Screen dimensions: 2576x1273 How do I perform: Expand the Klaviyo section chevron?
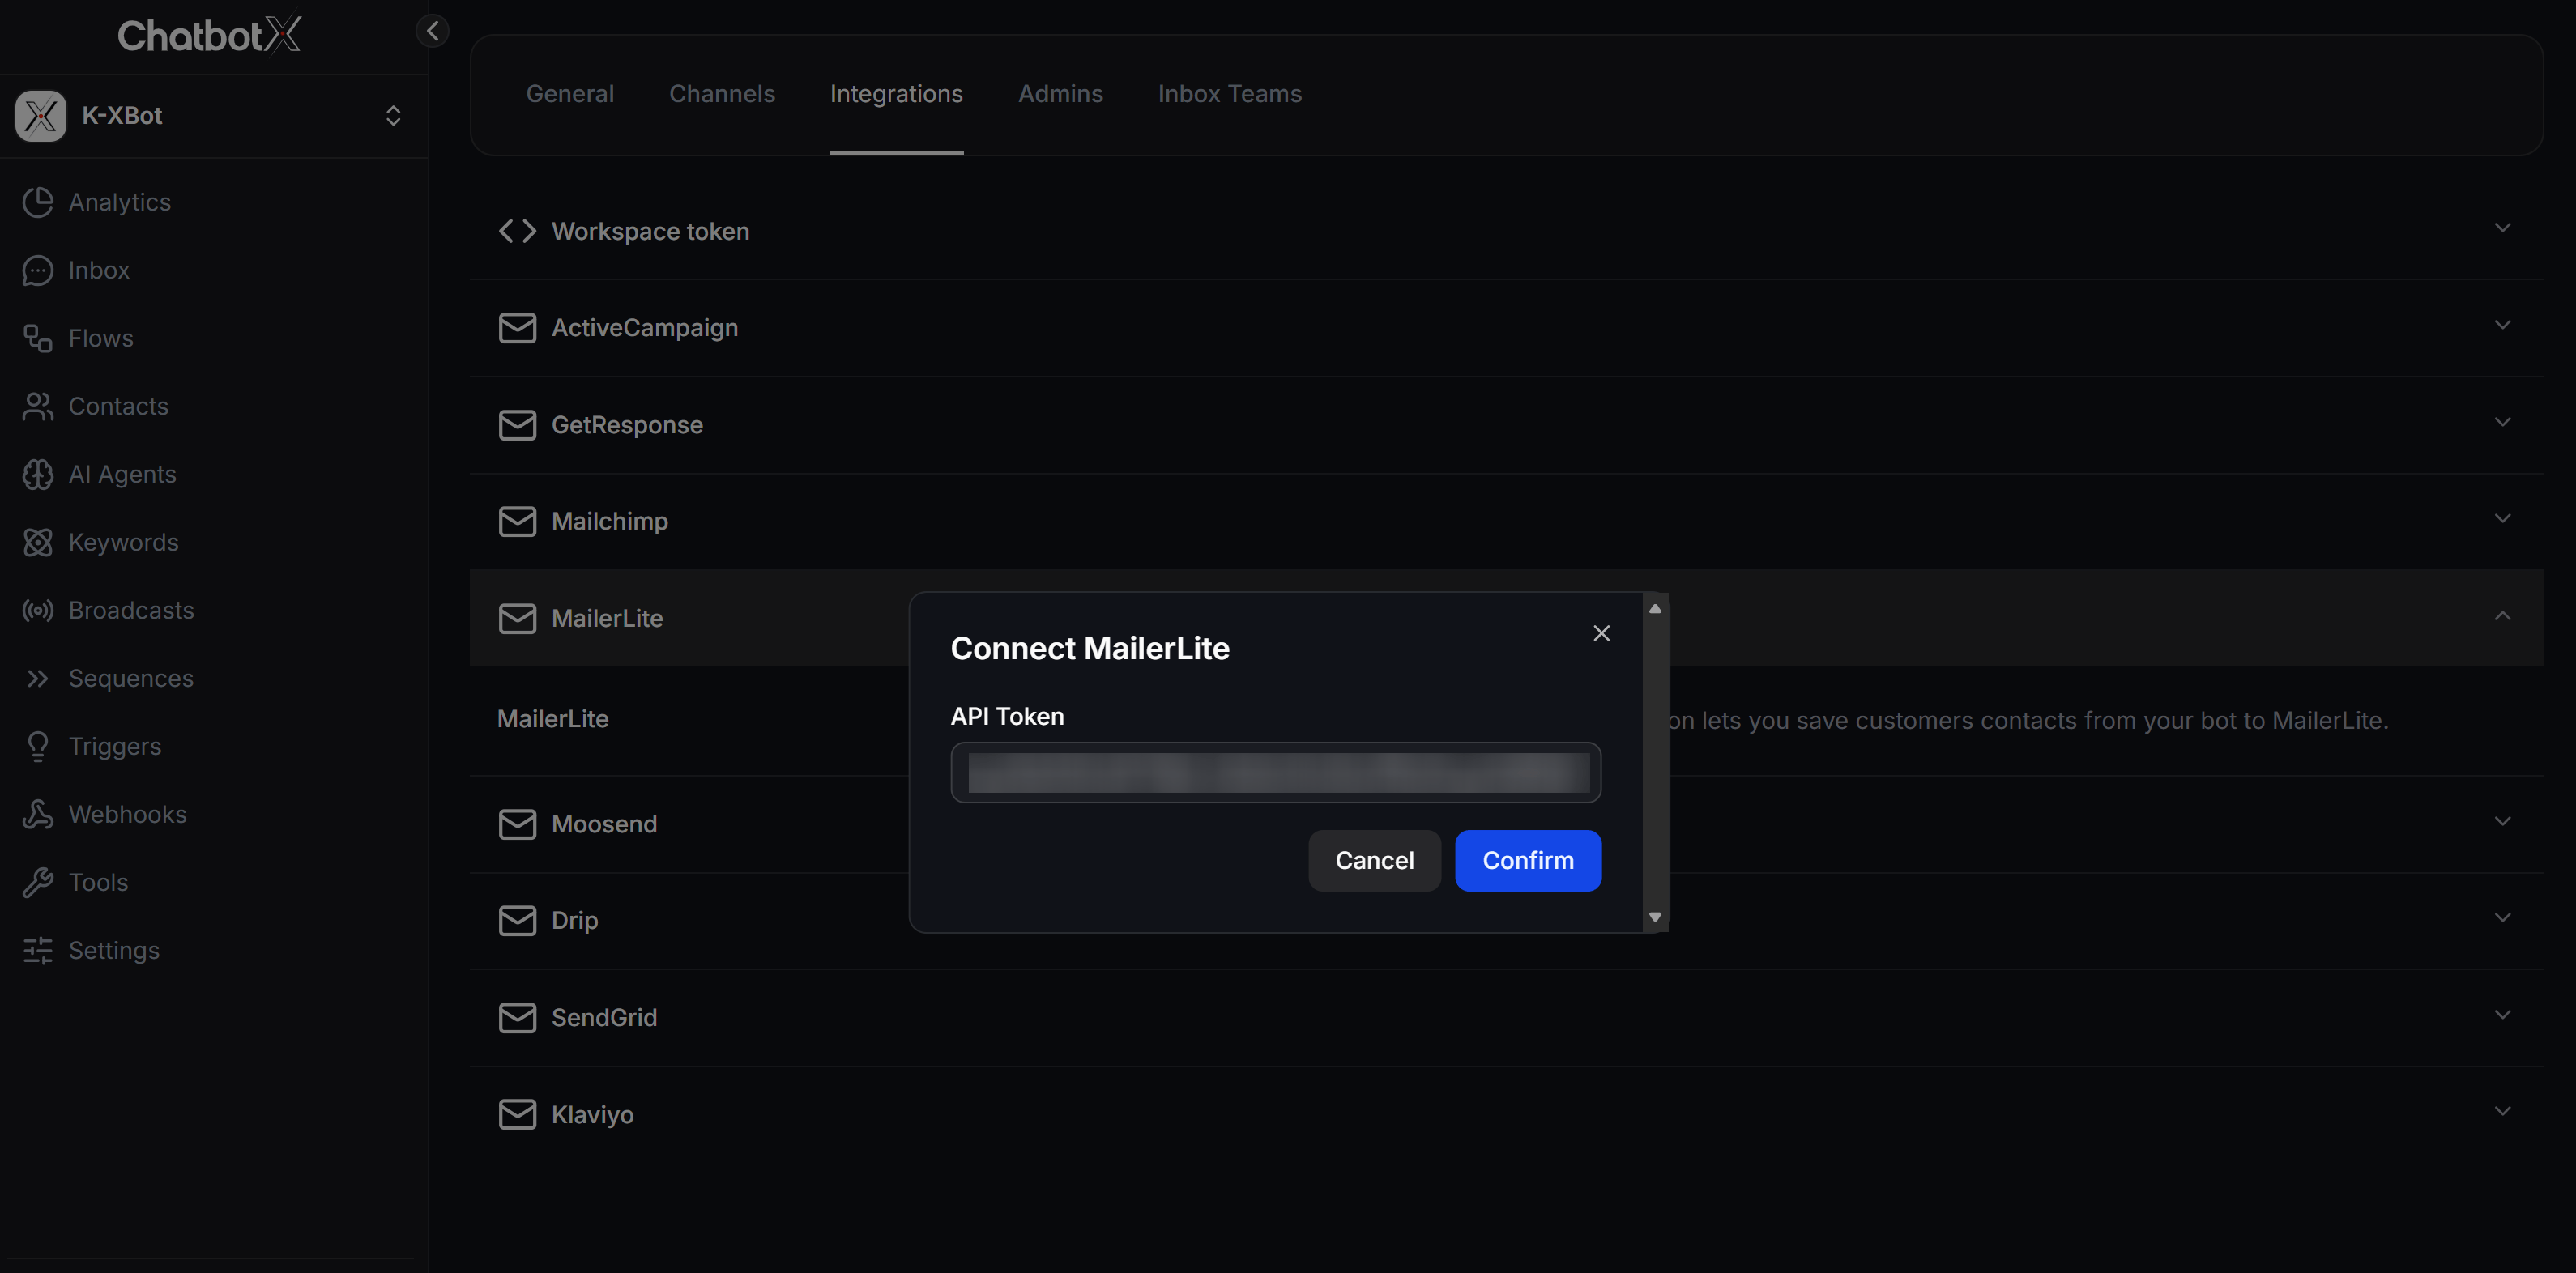pyautogui.click(x=2502, y=1111)
